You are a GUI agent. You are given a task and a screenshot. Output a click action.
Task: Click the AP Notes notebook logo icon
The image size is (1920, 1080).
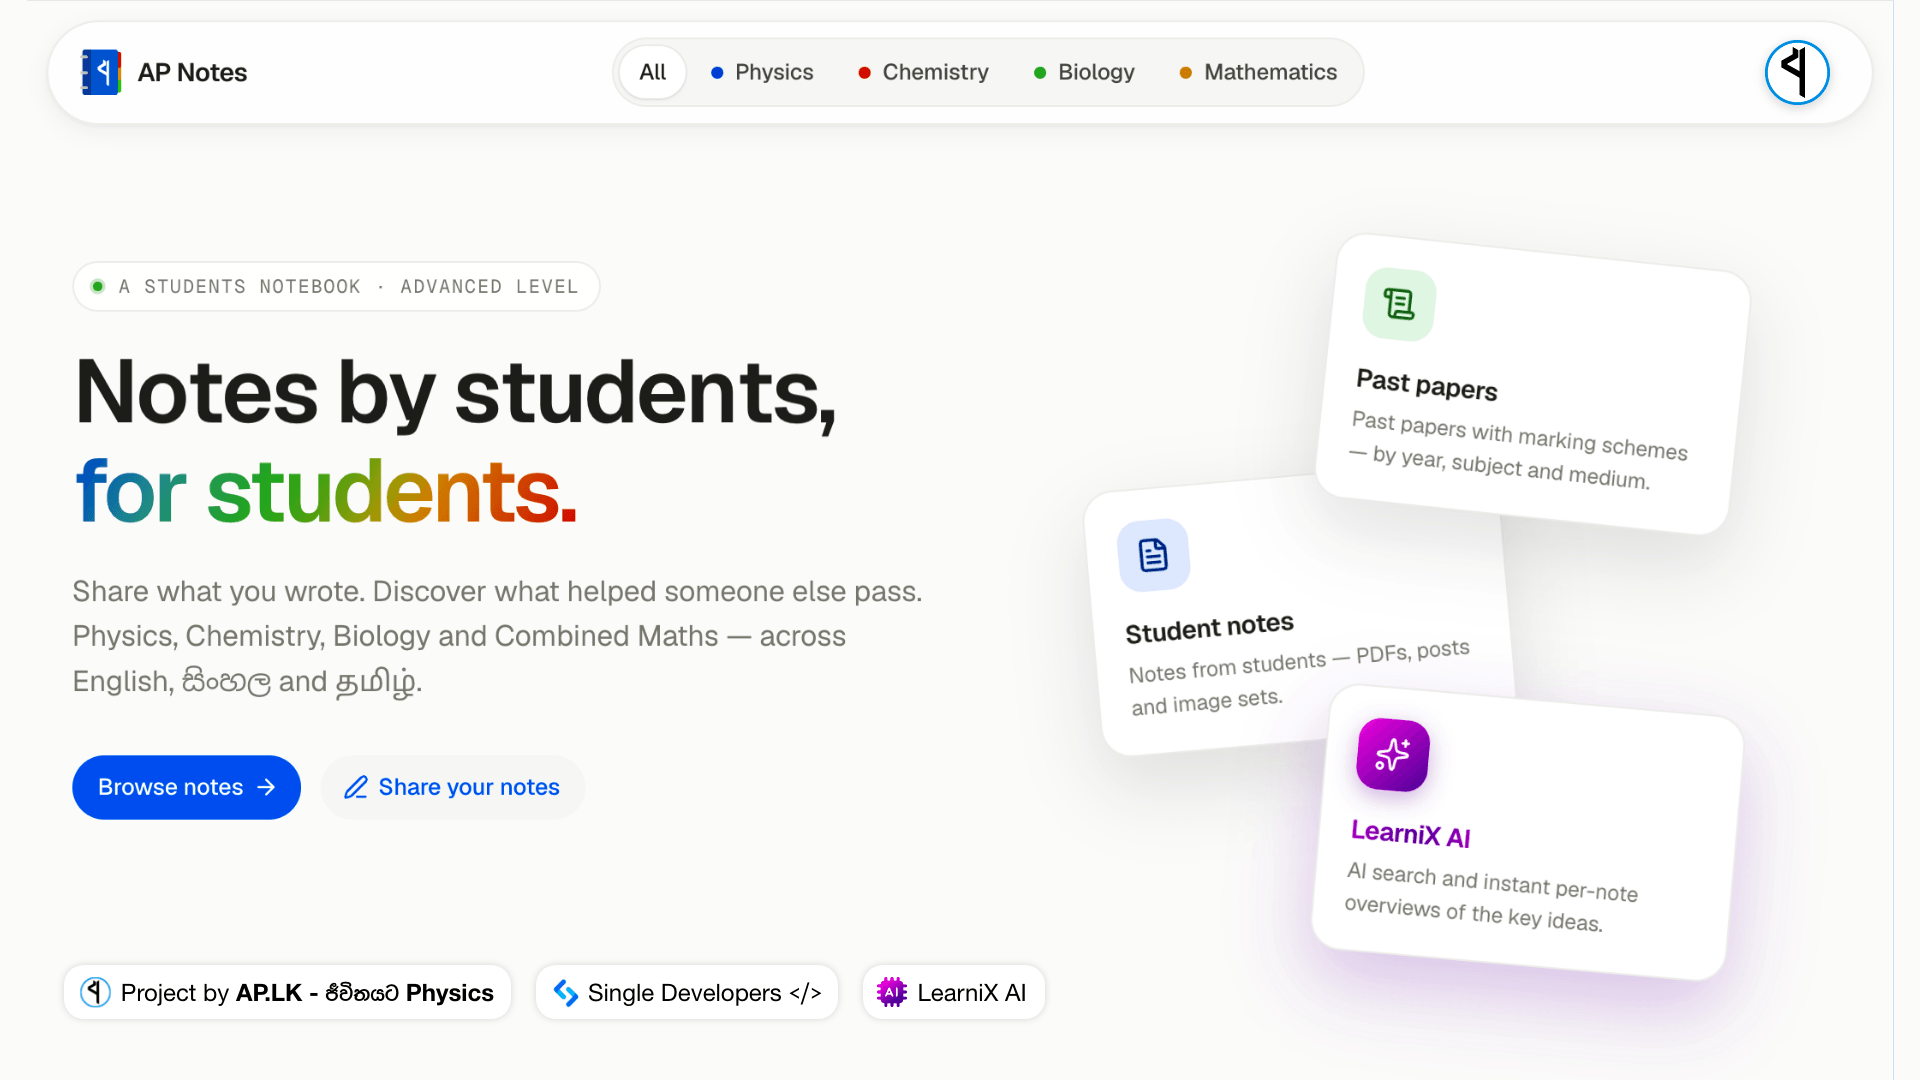tap(101, 72)
